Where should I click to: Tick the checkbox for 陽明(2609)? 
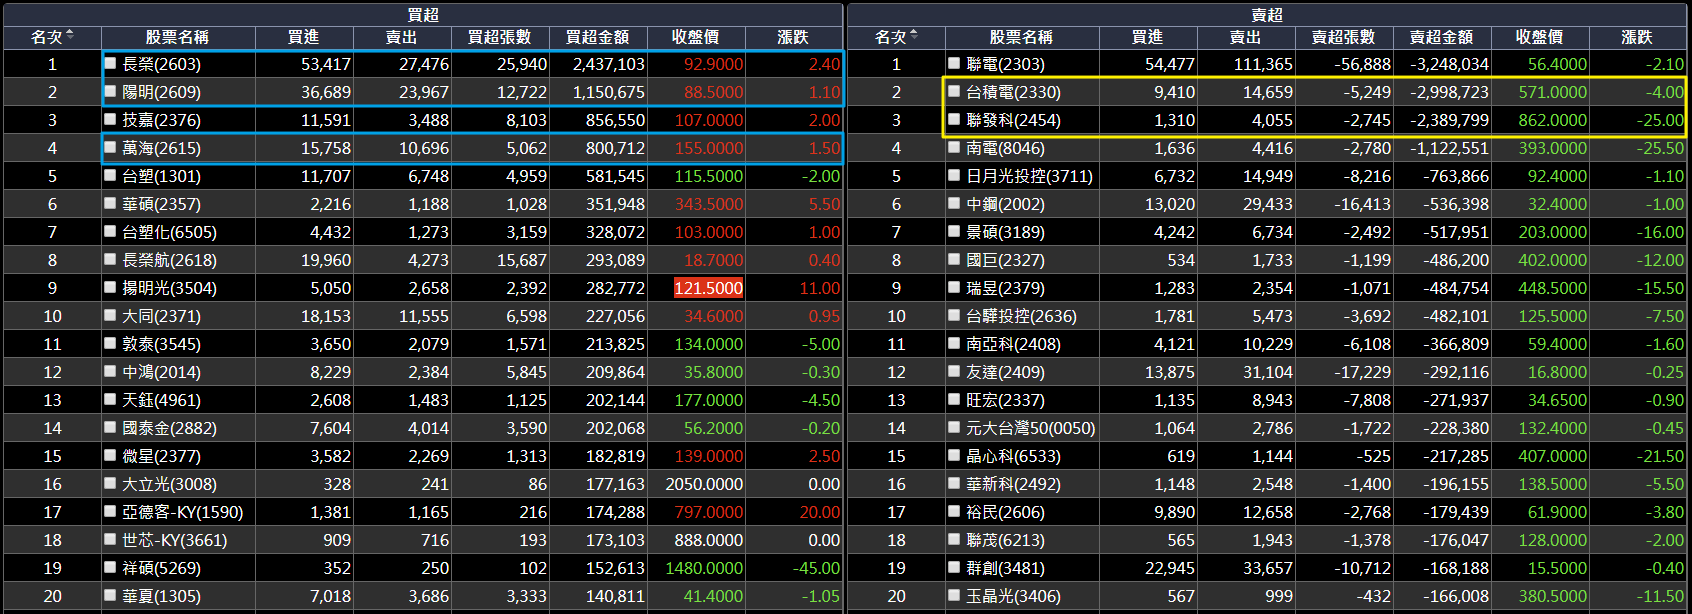tap(111, 91)
